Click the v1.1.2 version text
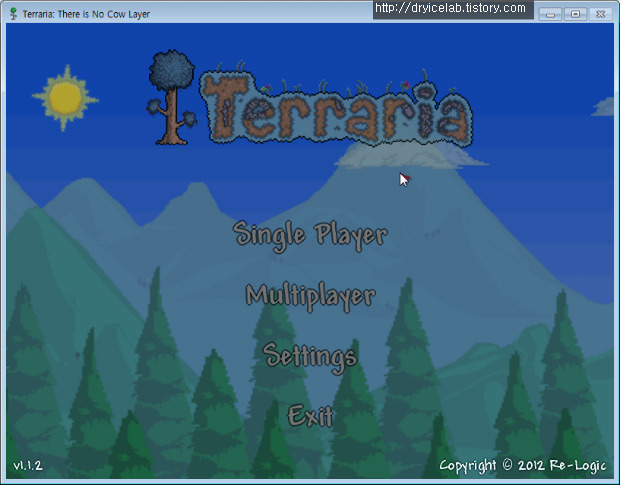 point(28,465)
